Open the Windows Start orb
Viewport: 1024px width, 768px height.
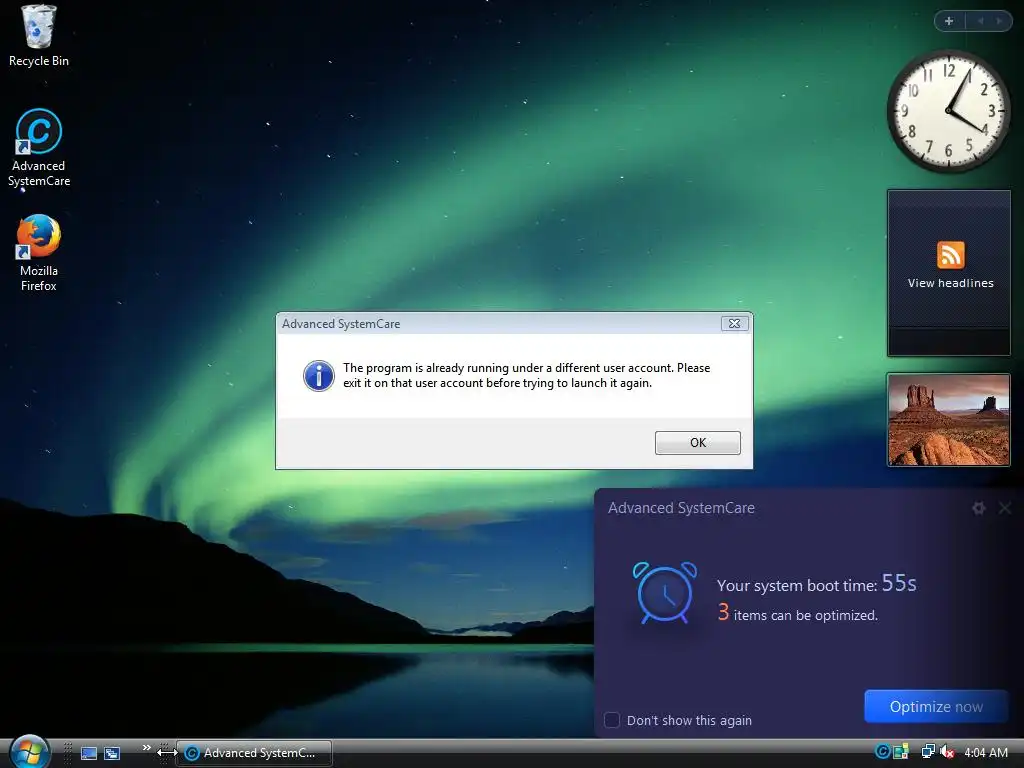pos(29,752)
